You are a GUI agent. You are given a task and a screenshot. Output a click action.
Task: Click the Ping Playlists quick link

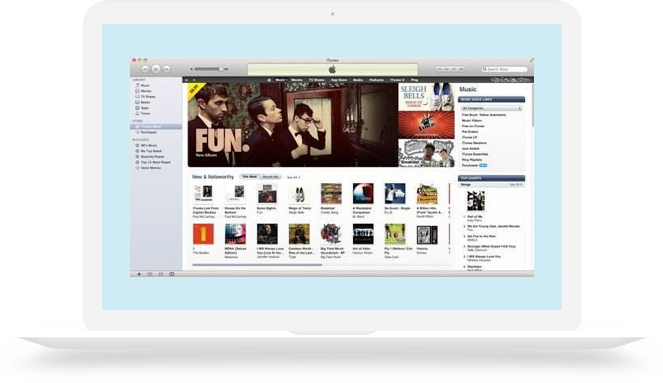pos(472,160)
